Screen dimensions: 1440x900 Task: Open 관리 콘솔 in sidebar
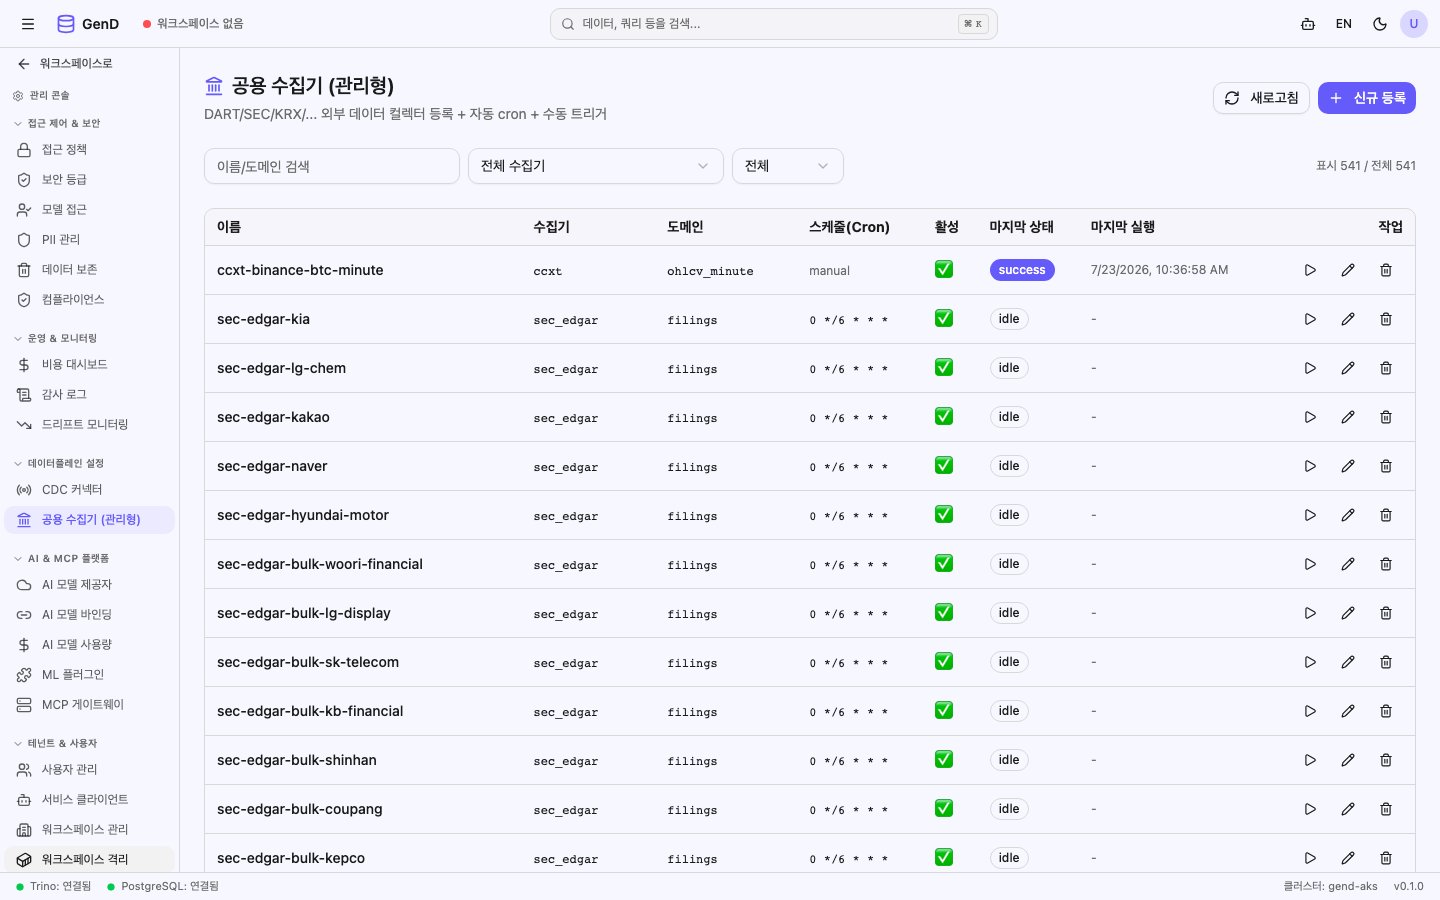tap(42, 95)
